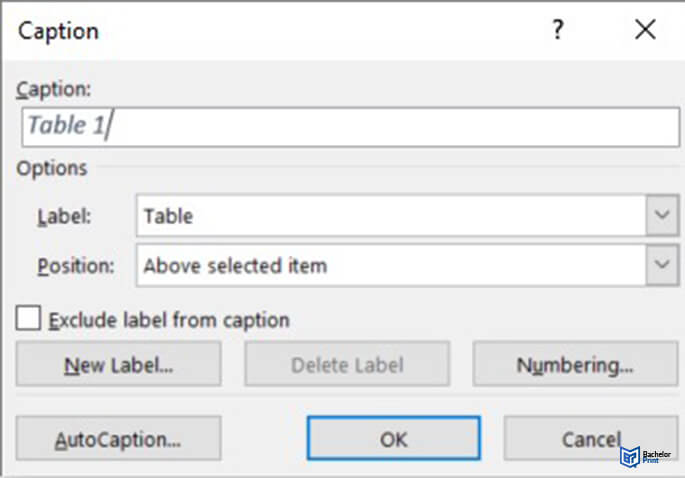Click inside the Caption text field
The width and height of the screenshot is (685, 478).
coord(351,127)
